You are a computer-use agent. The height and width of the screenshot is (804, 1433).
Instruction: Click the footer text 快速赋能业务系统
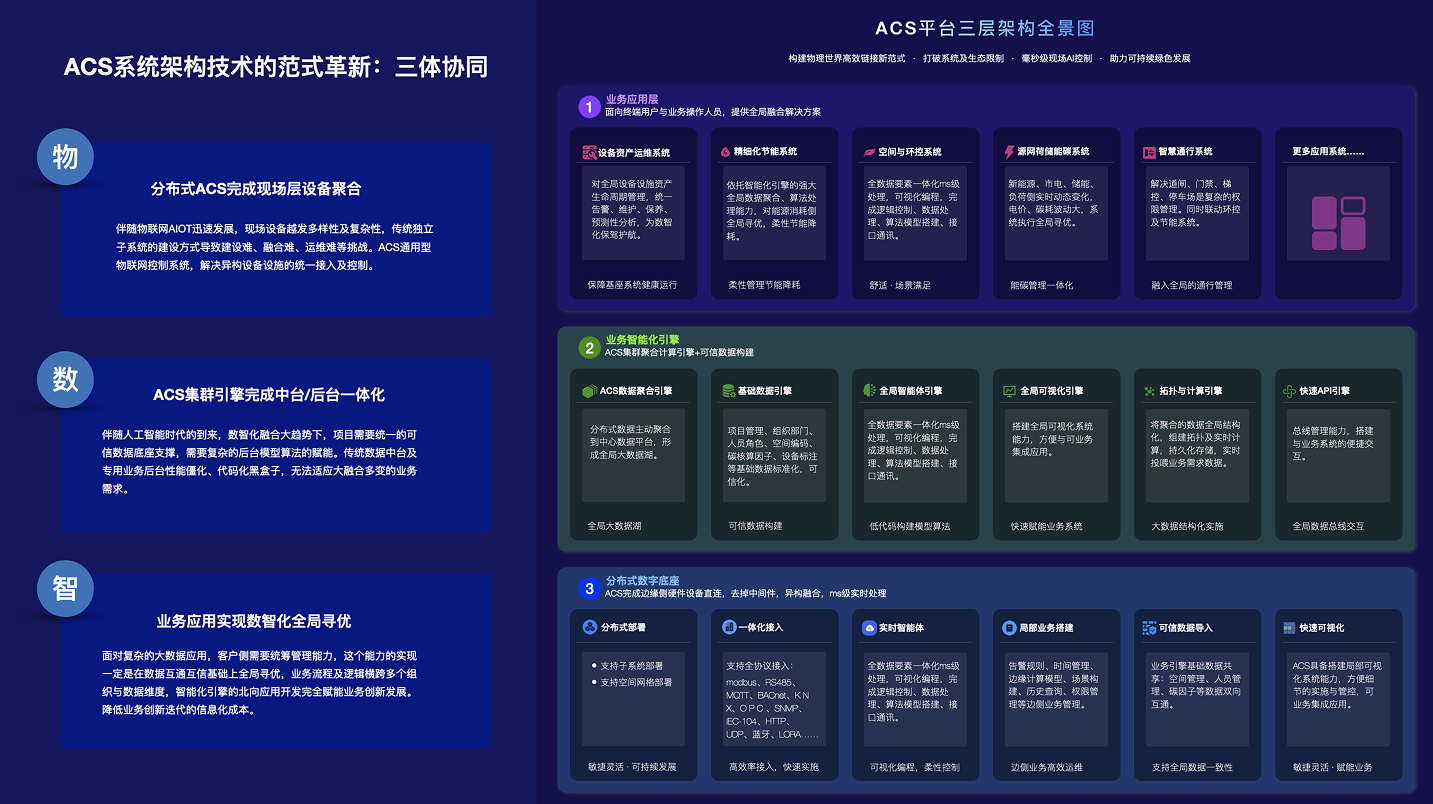click(1046, 526)
